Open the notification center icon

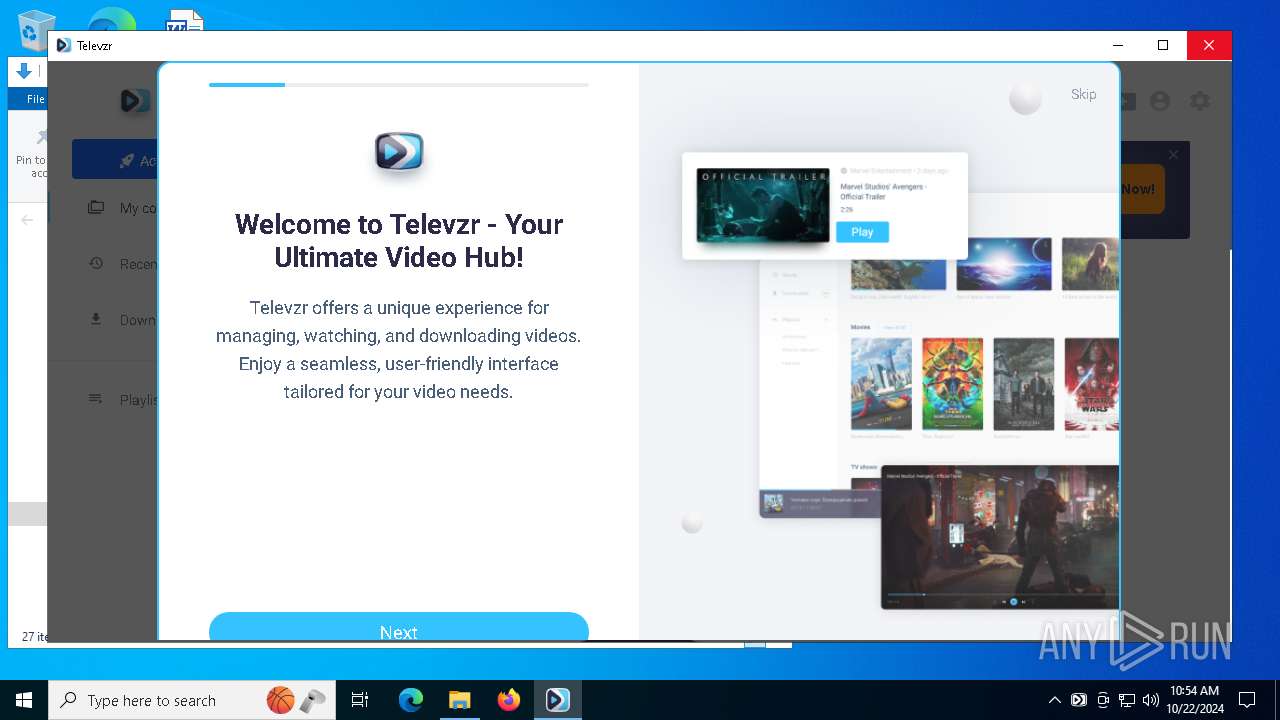click(1247, 700)
